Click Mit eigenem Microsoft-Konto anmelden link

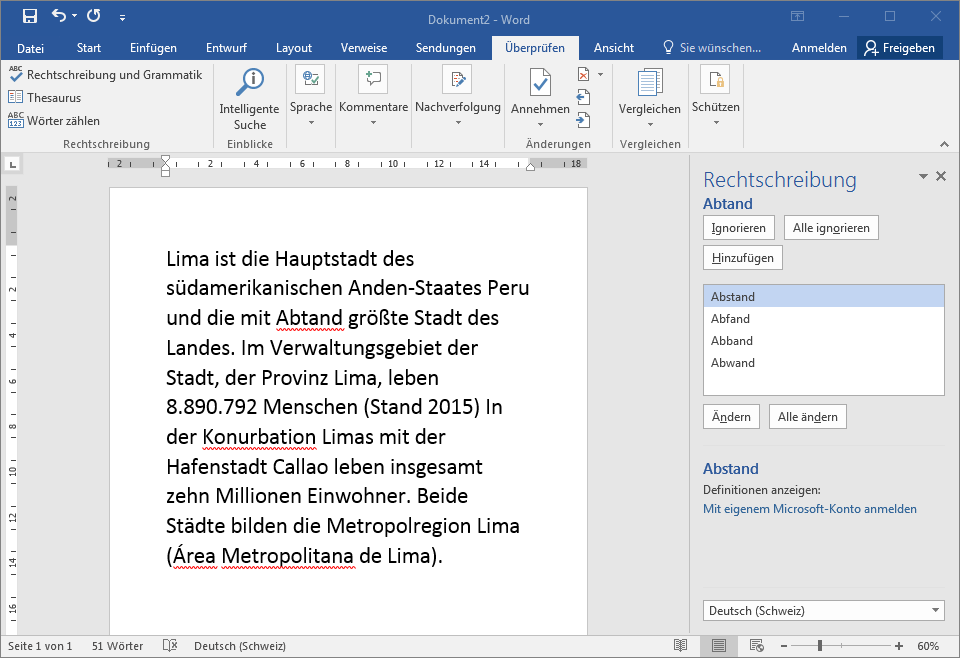click(x=809, y=509)
